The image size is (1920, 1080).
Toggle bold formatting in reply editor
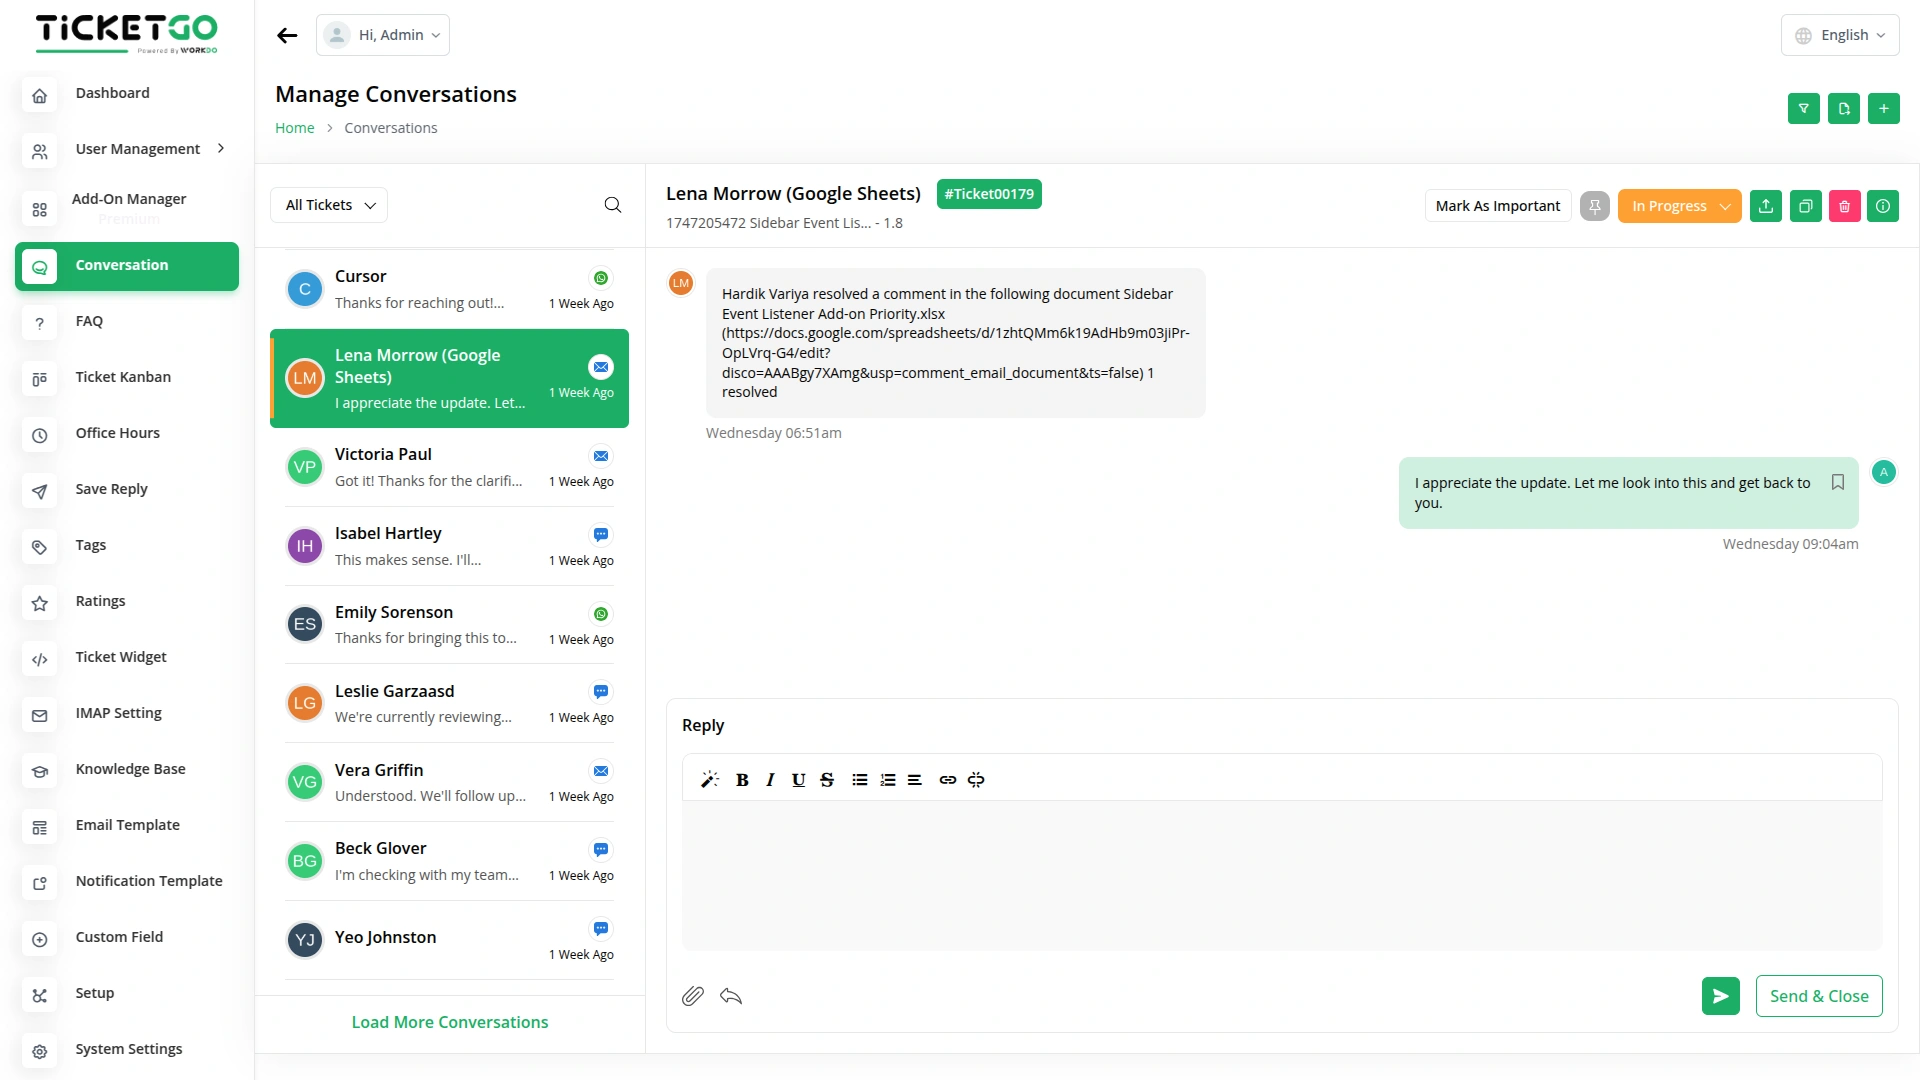click(x=742, y=780)
